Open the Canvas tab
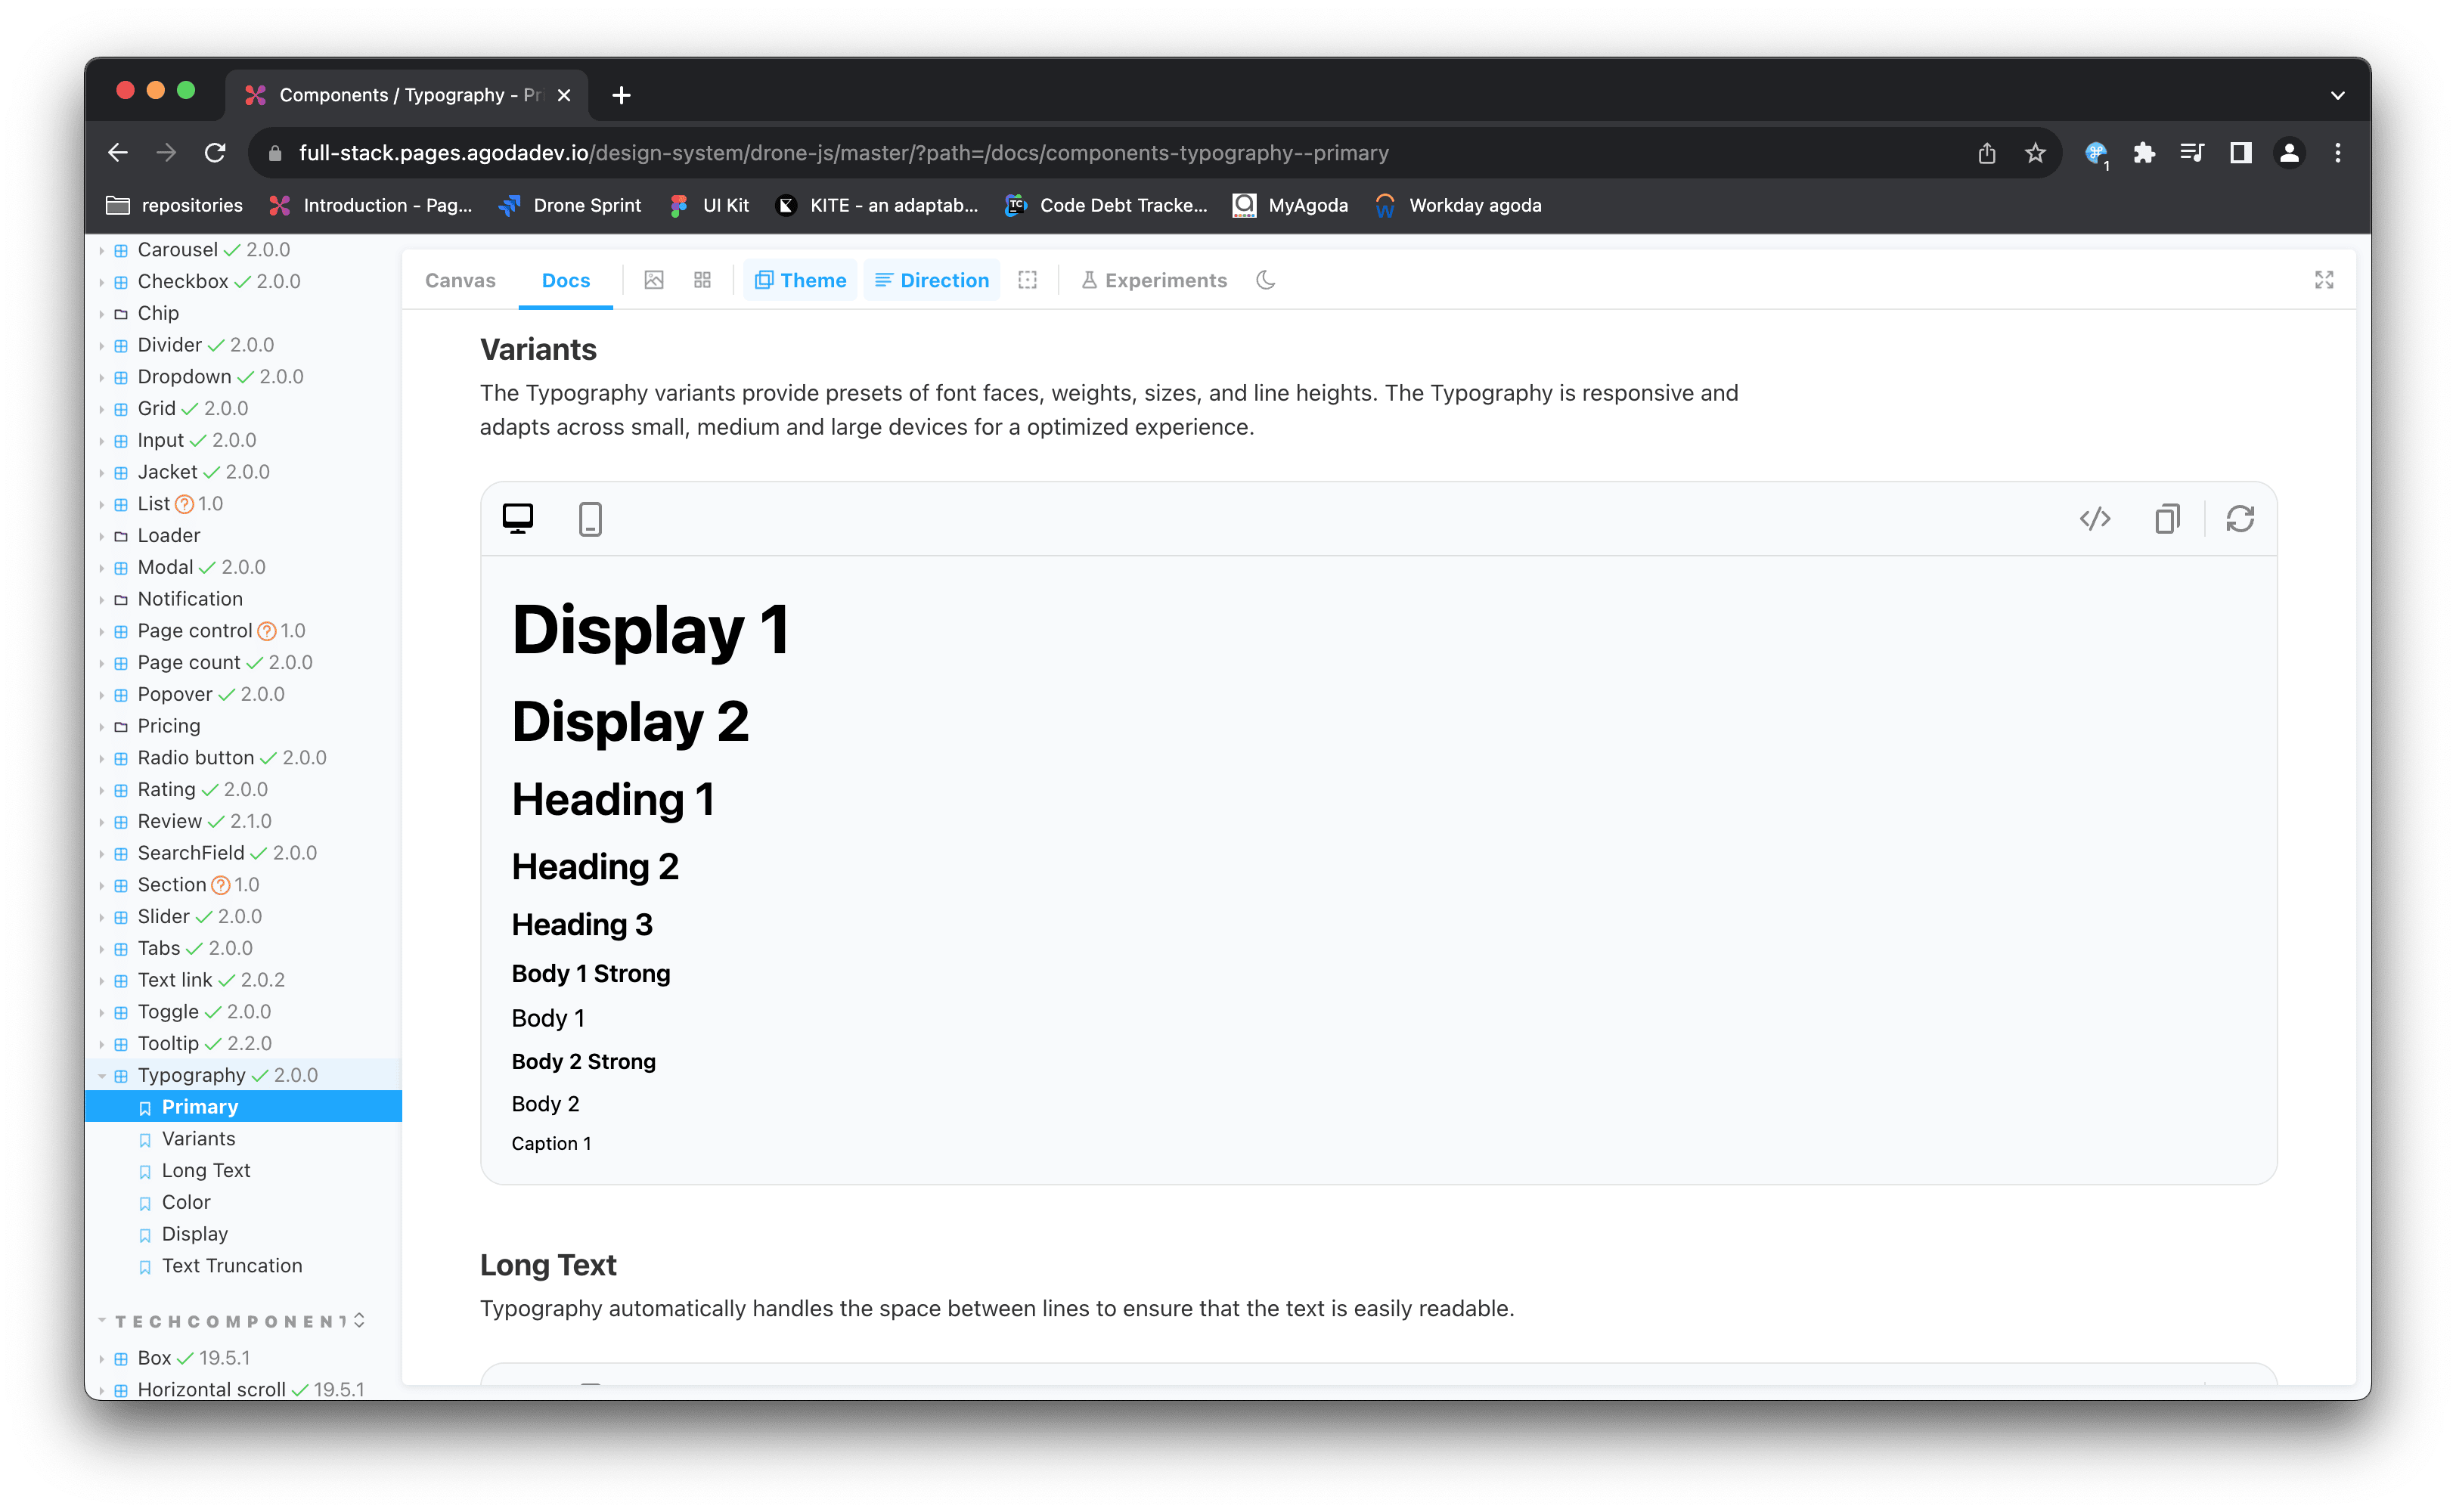The height and width of the screenshot is (1512, 2456). coord(460,280)
